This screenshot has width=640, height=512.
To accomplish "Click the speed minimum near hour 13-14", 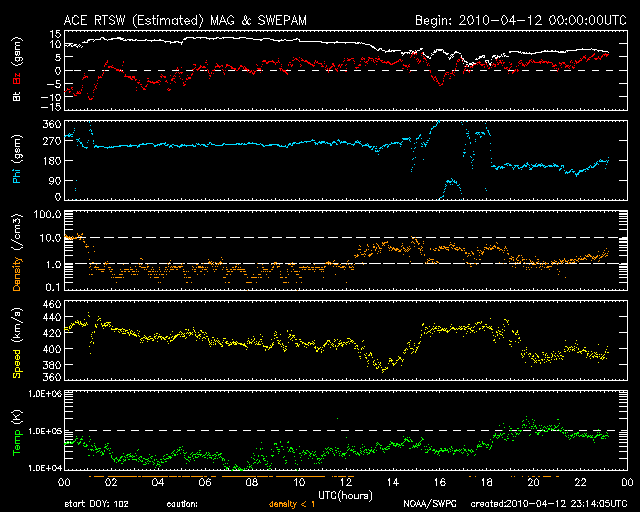I will tap(383, 367).
